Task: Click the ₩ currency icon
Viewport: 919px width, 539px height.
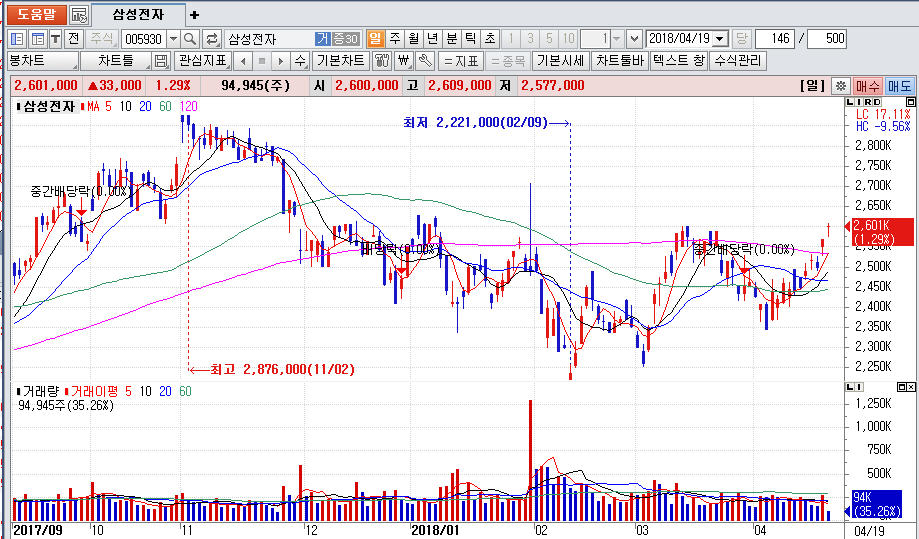Action: (x=403, y=61)
